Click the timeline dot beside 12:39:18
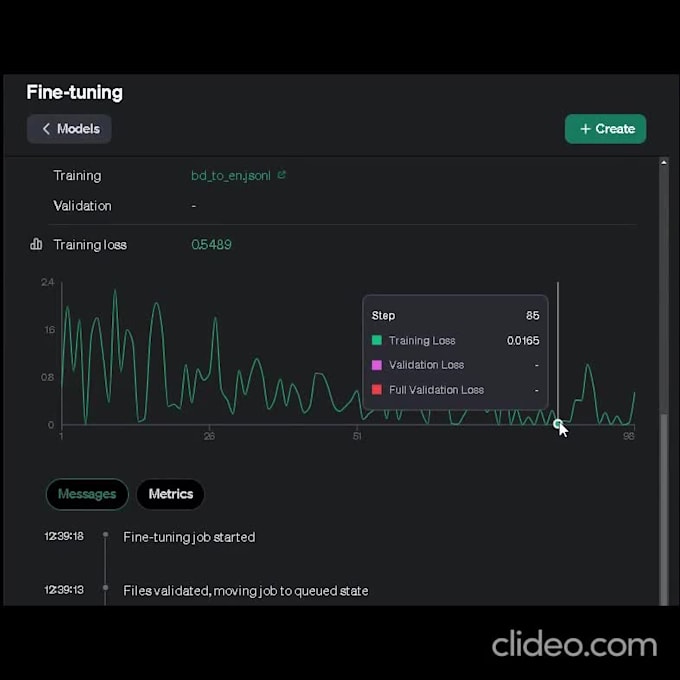This screenshot has height=680, width=680. (x=105, y=535)
